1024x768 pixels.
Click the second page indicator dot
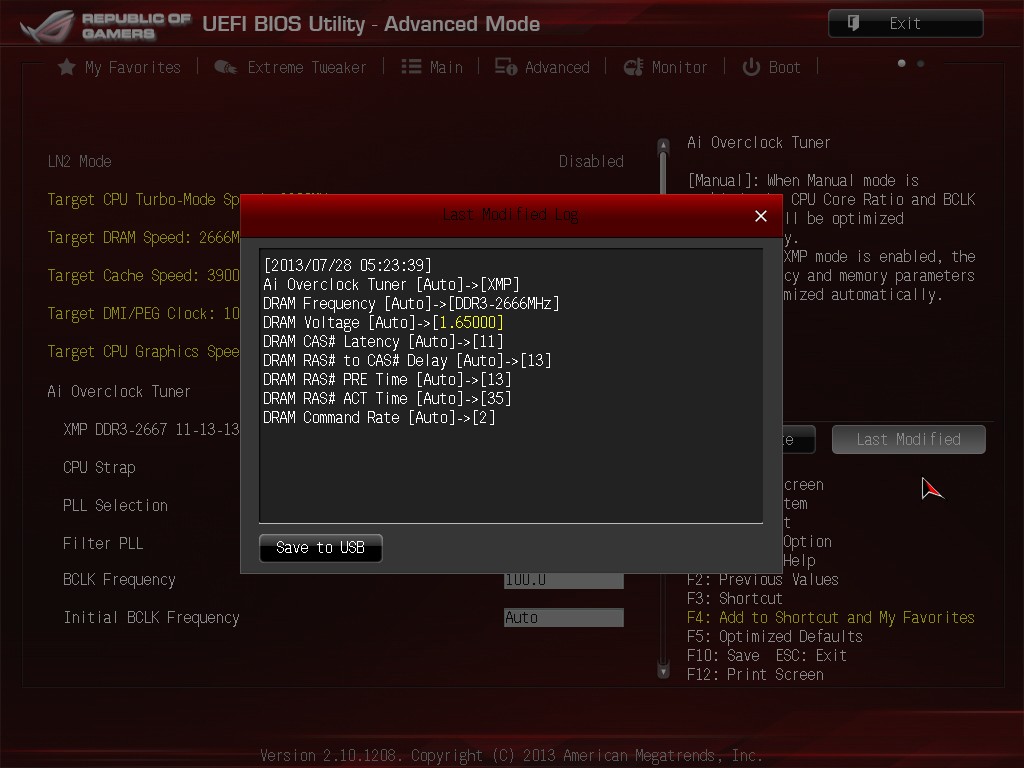coord(921,63)
